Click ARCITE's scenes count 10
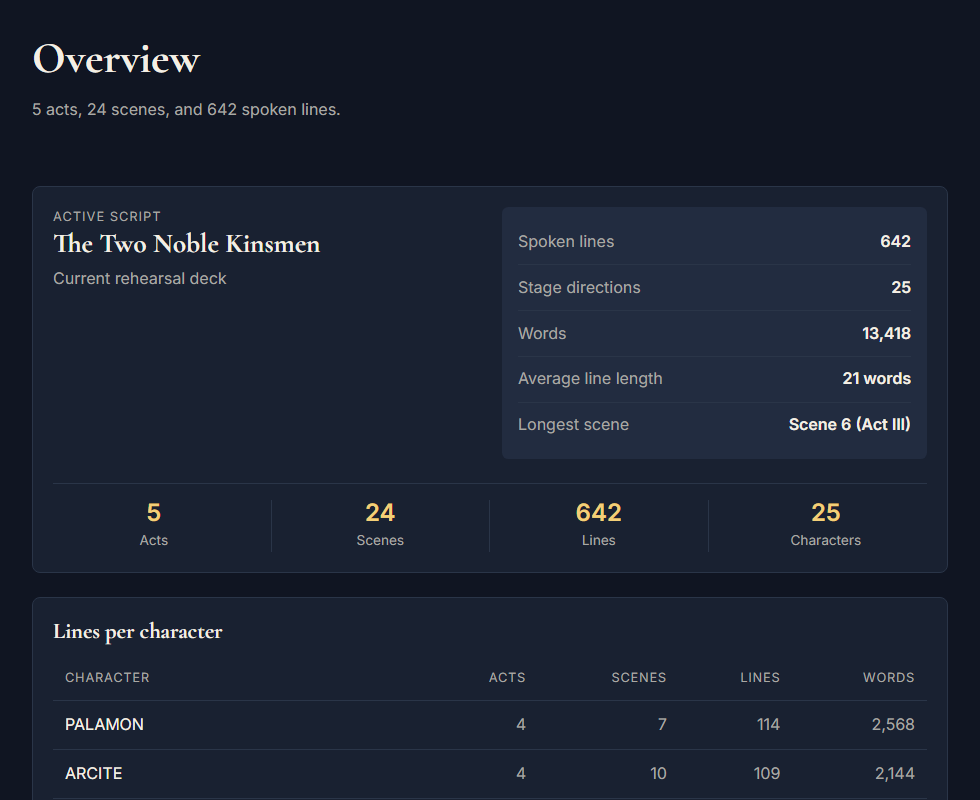The image size is (980, 800). [x=658, y=774]
